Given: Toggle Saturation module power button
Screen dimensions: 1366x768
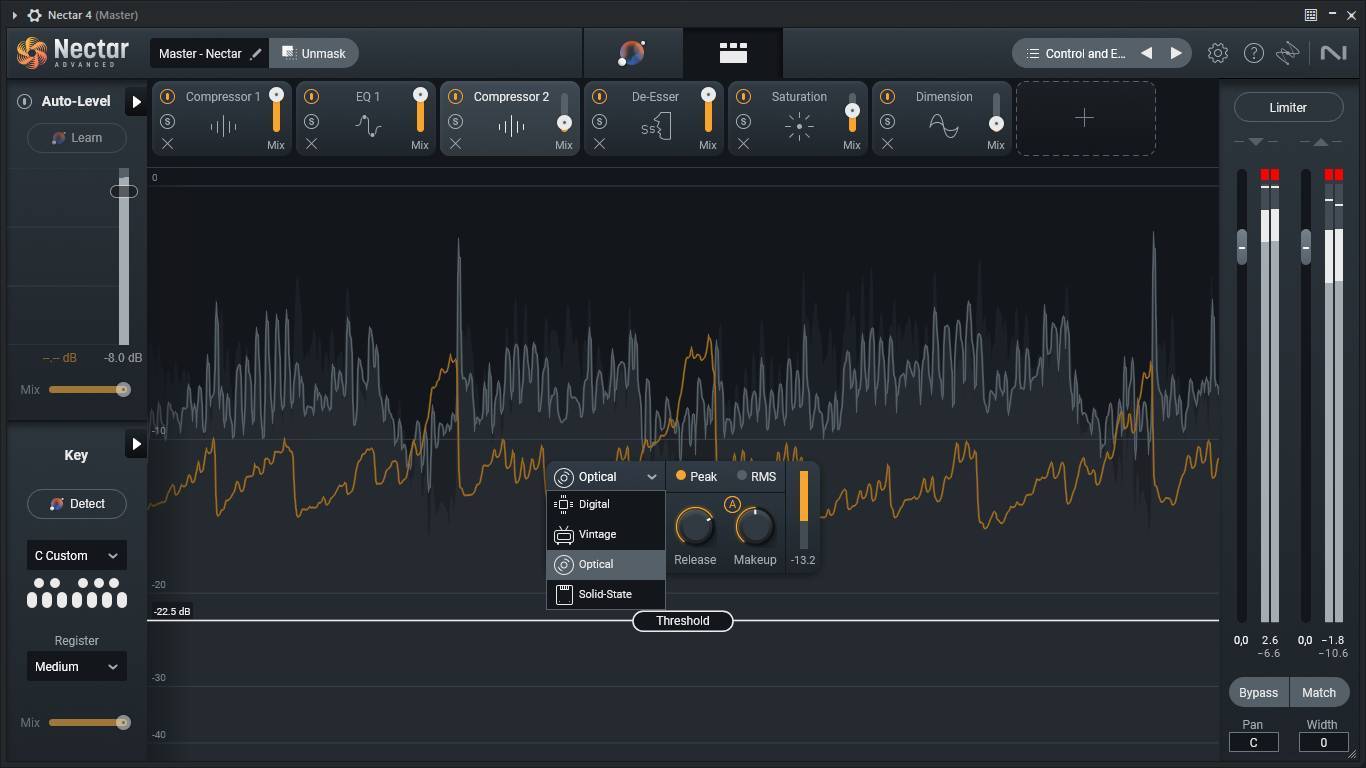Looking at the screenshot, I should point(743,97).
